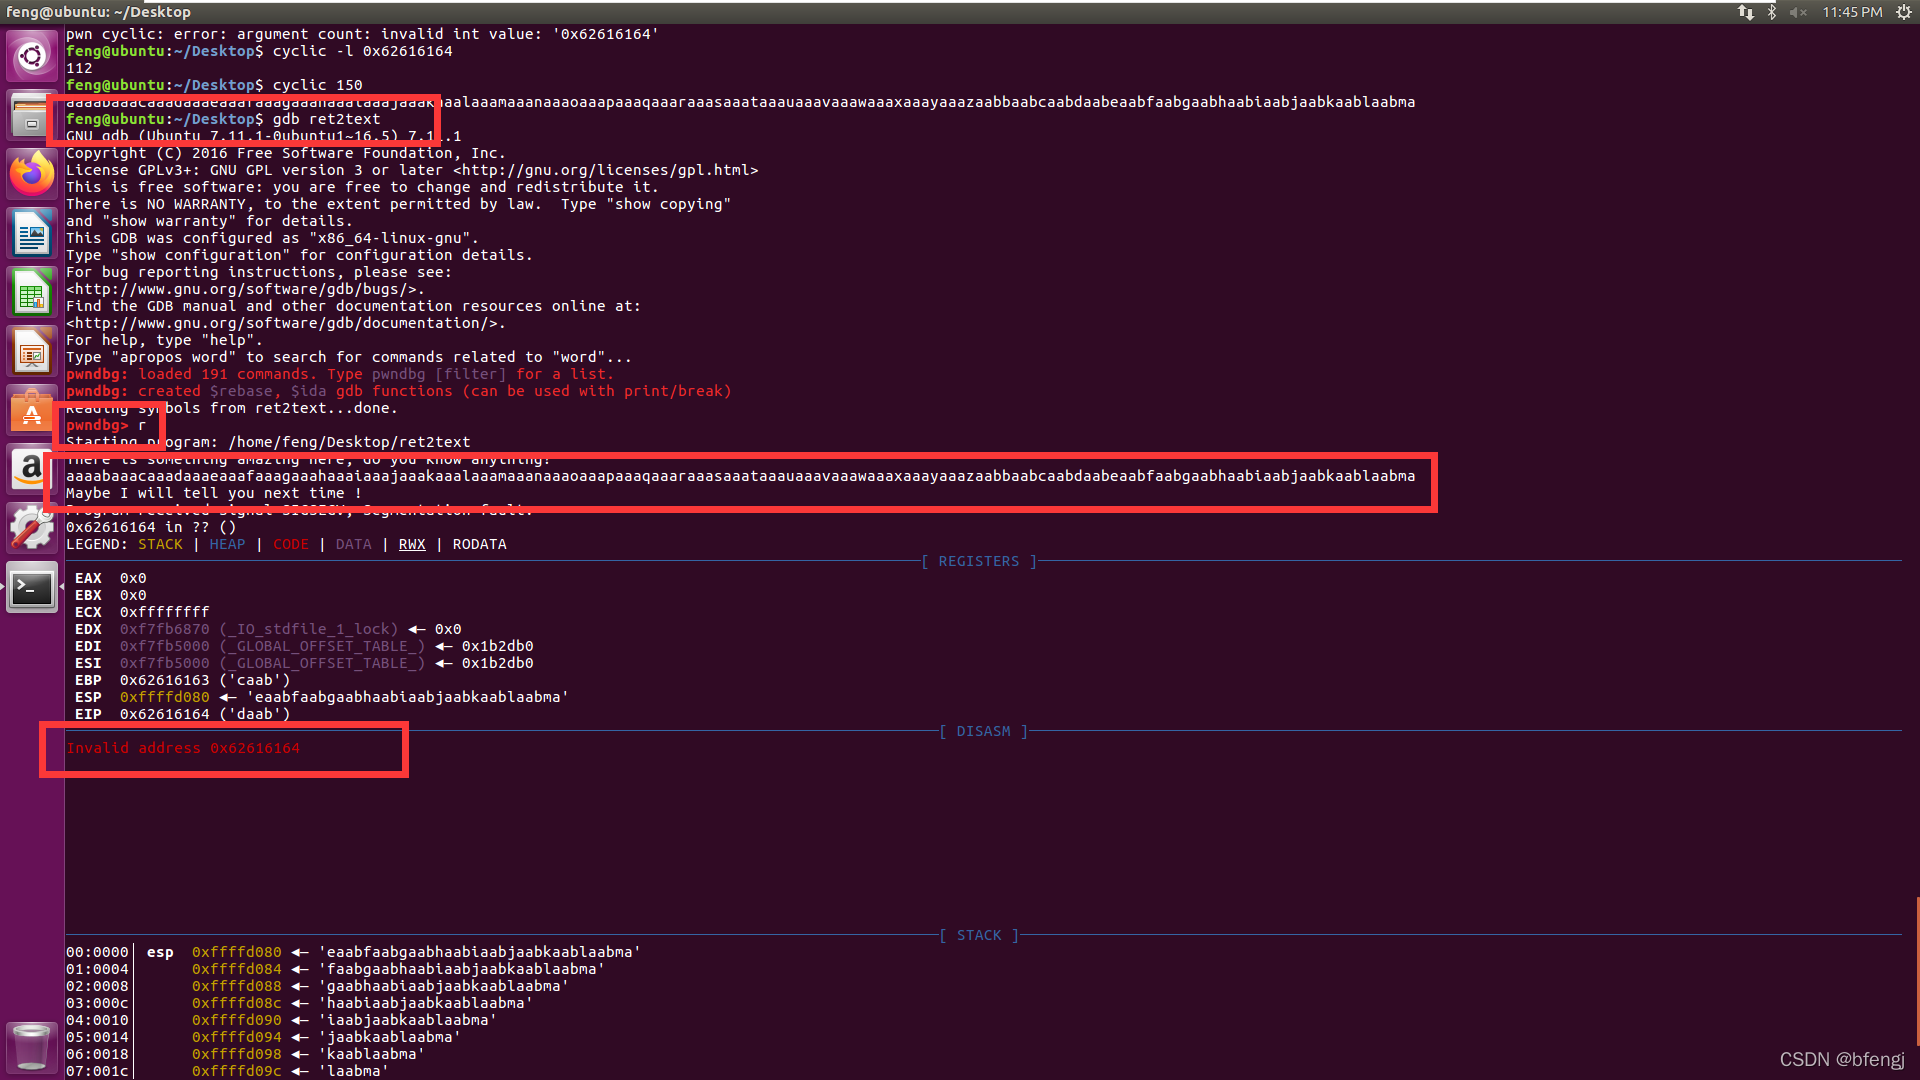Viewport: 1920px width, 1080px height.
Task: Click the ESP address 0xffffd080 in registers
Action: [x=165, y=697]
